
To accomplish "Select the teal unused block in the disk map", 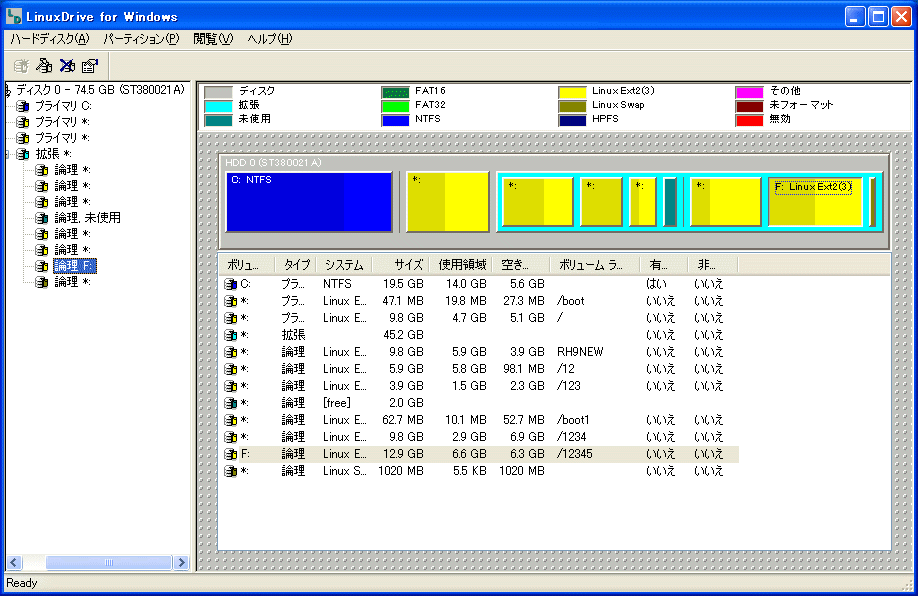I will tap(670, 202).
